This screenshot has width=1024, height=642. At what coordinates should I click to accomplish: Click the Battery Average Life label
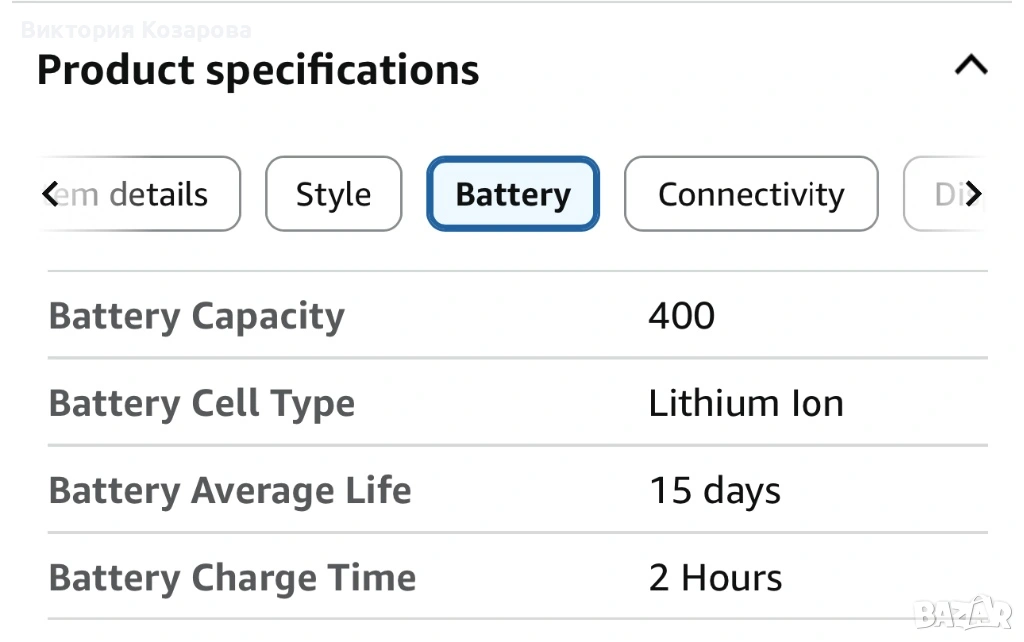[x=230, y=491]
